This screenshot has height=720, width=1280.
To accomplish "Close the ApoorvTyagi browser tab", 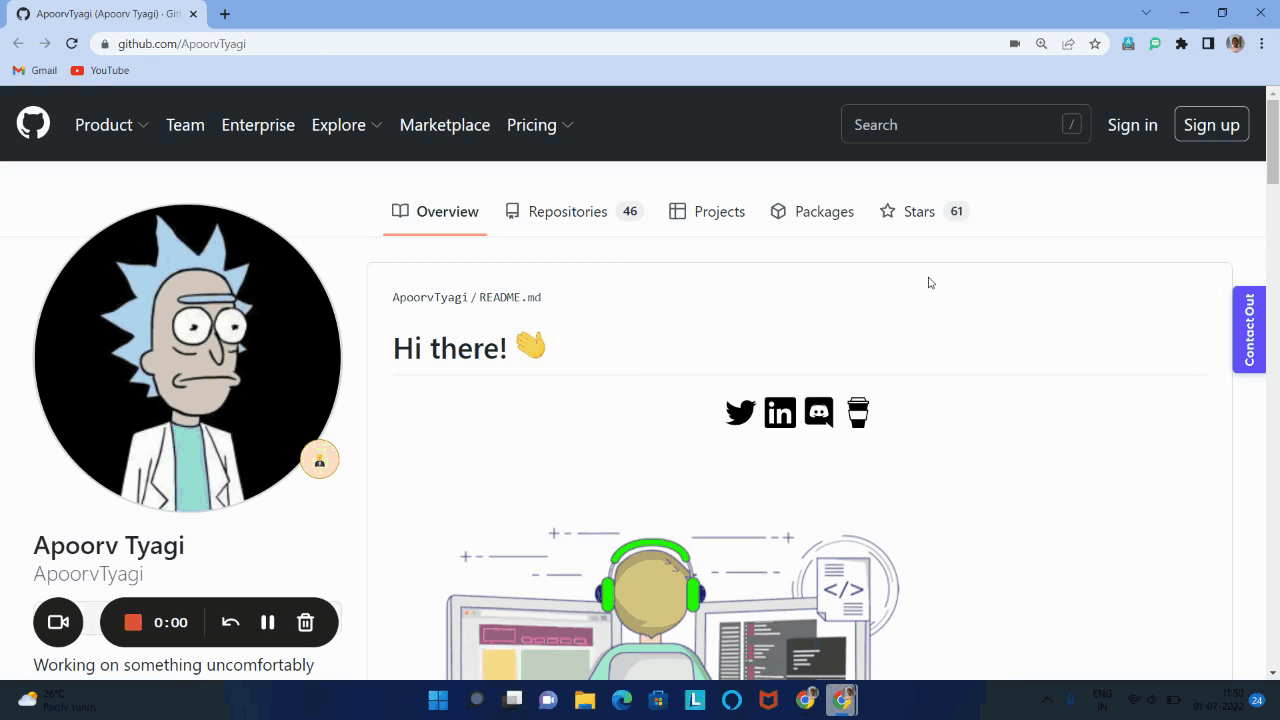I will tap(193, 14).
